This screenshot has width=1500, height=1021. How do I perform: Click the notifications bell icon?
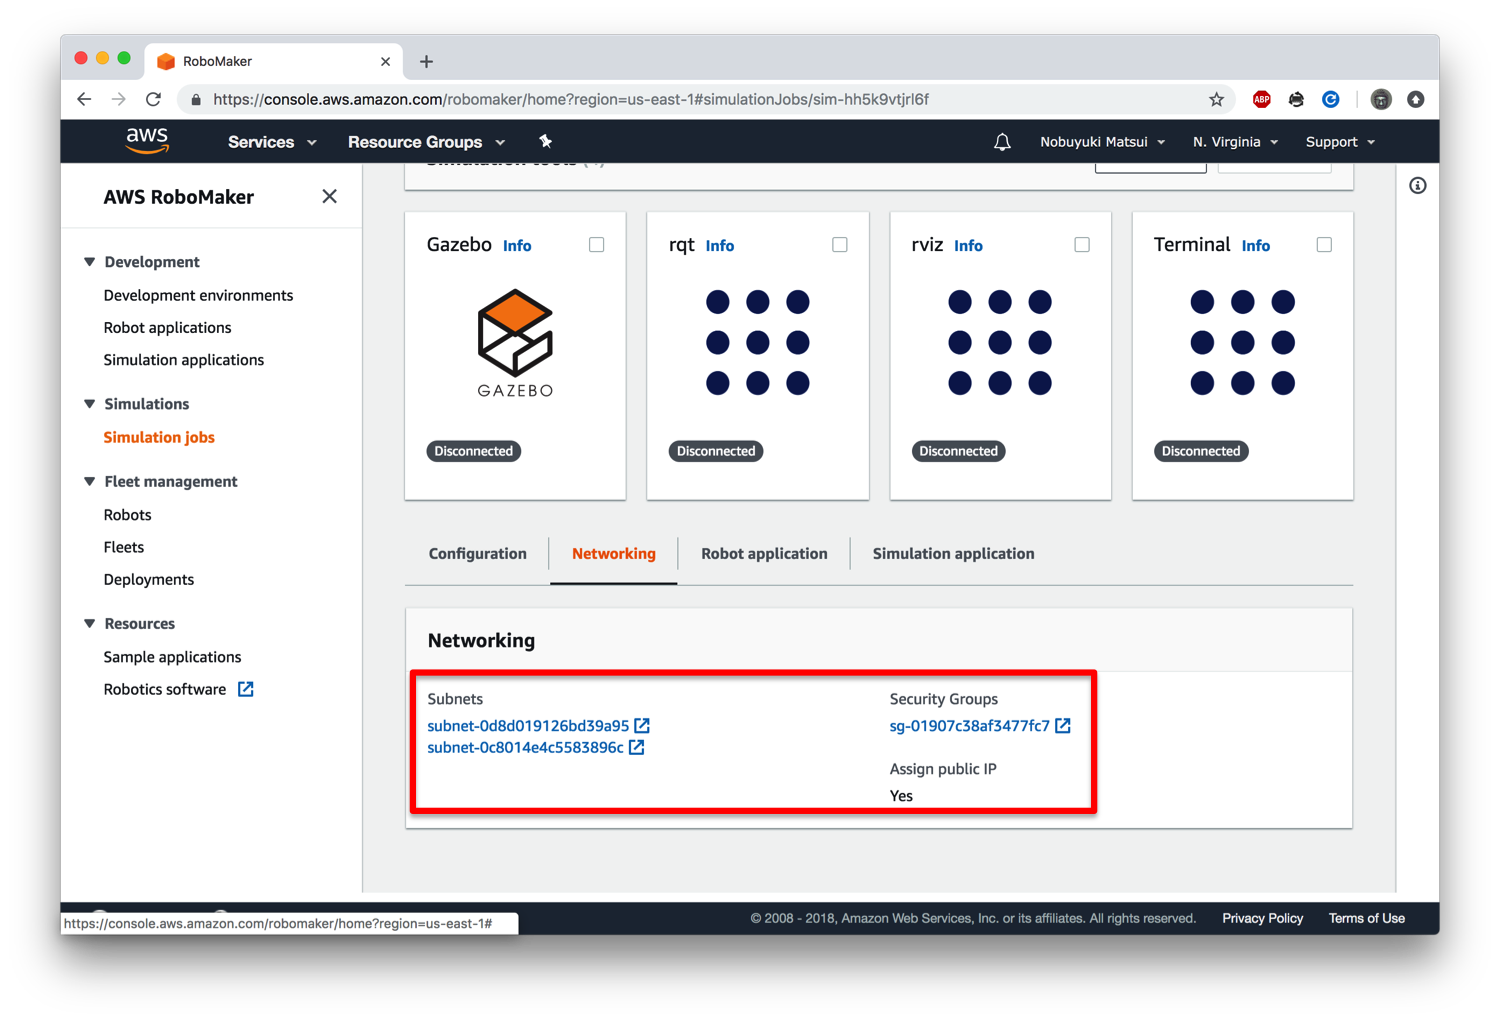click(1002, 141)
